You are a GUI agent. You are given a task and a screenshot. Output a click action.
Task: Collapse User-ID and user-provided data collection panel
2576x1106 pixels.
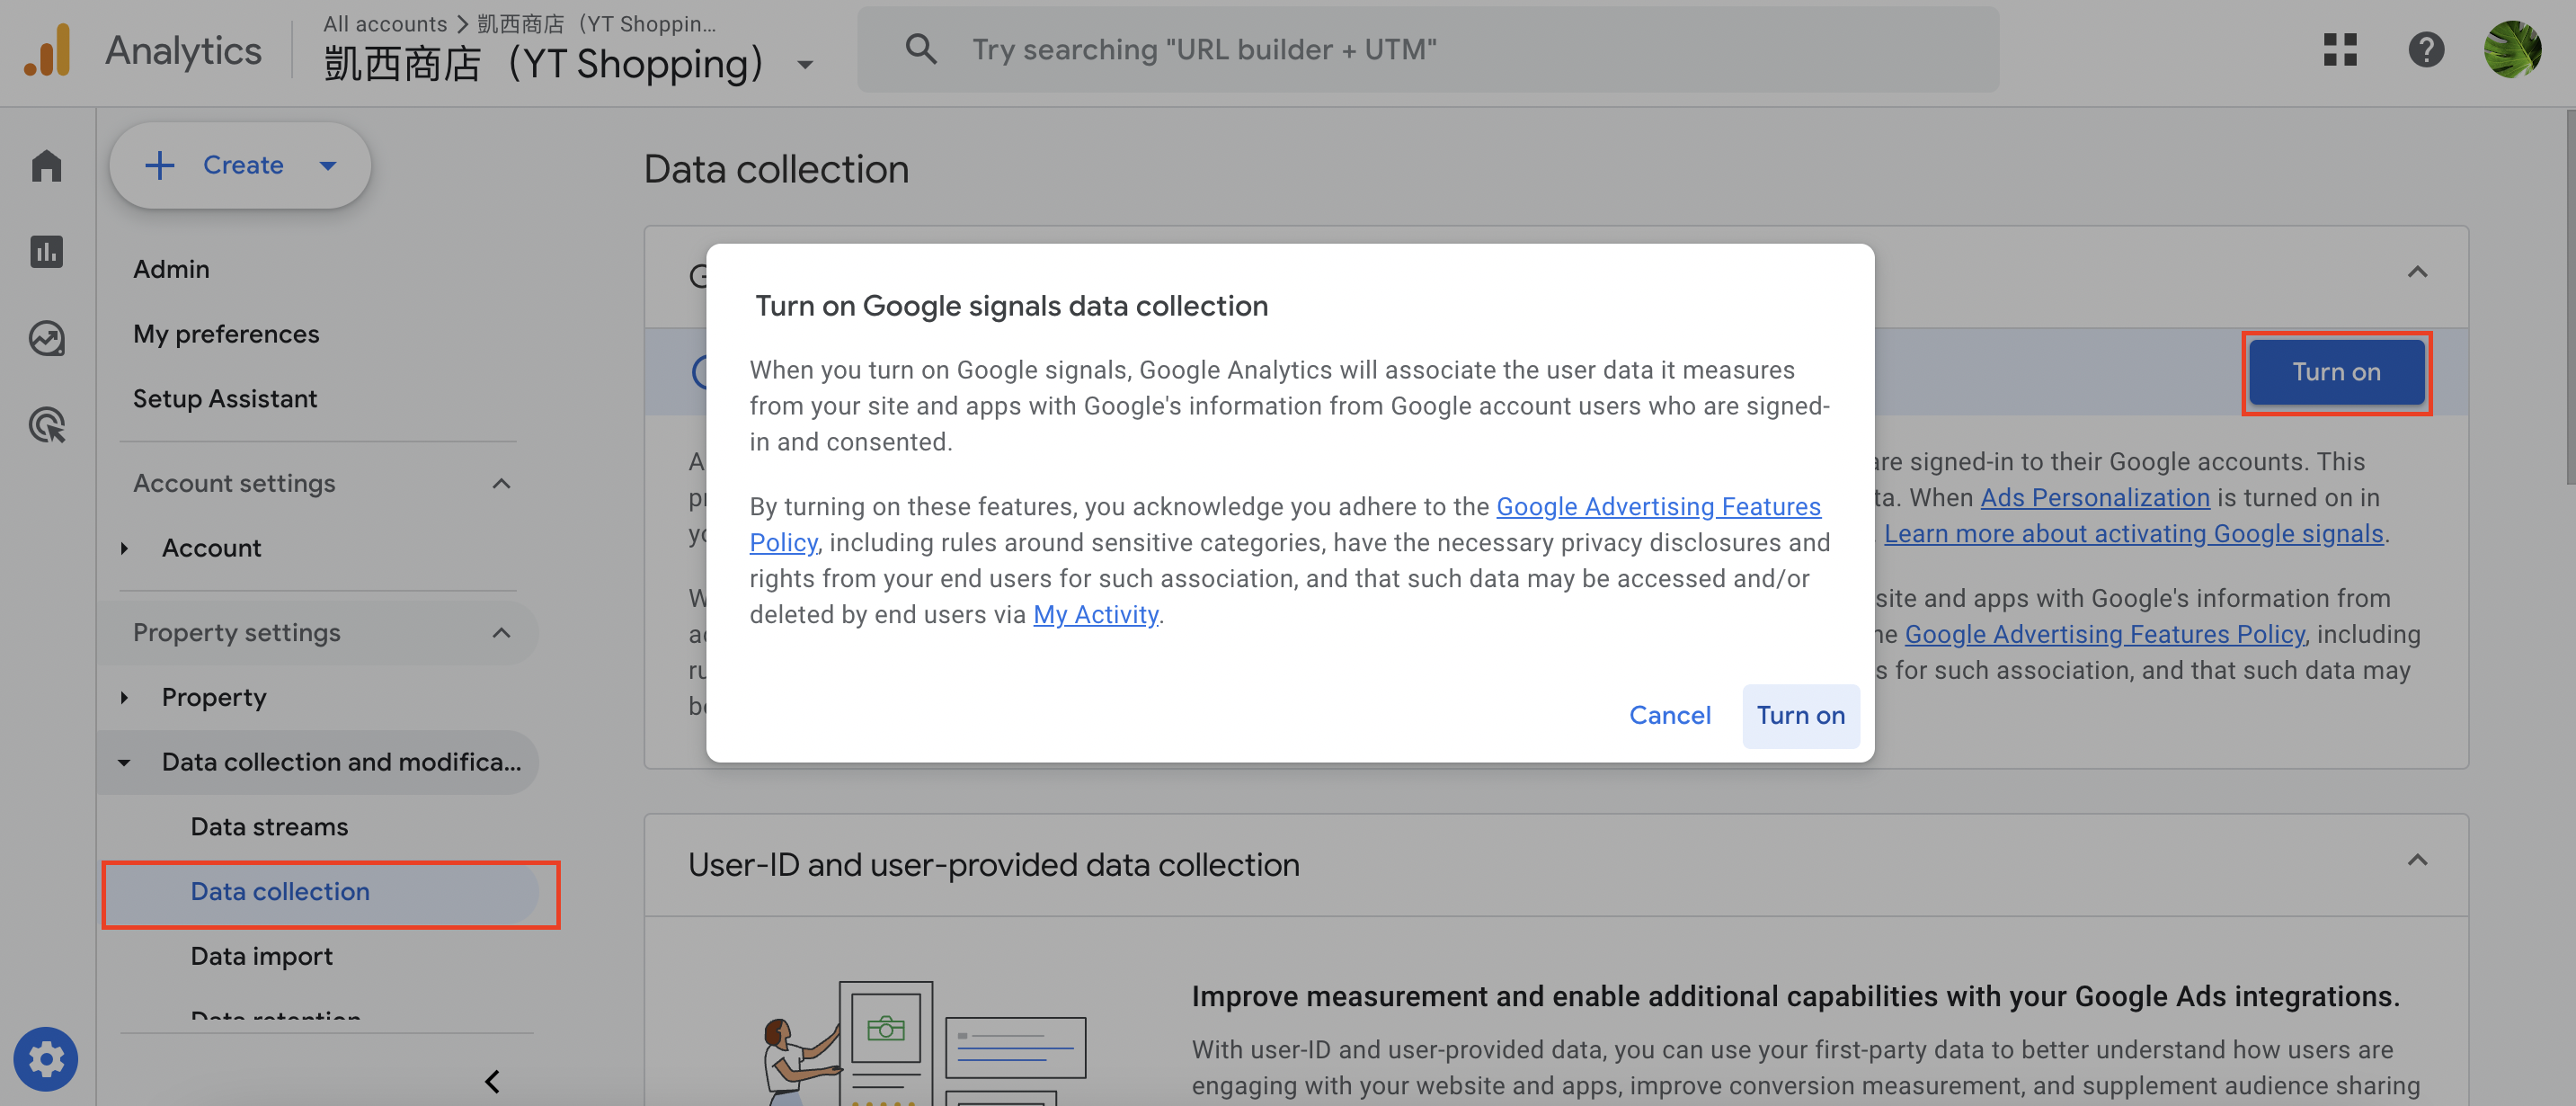click(x=2417, y=861)
